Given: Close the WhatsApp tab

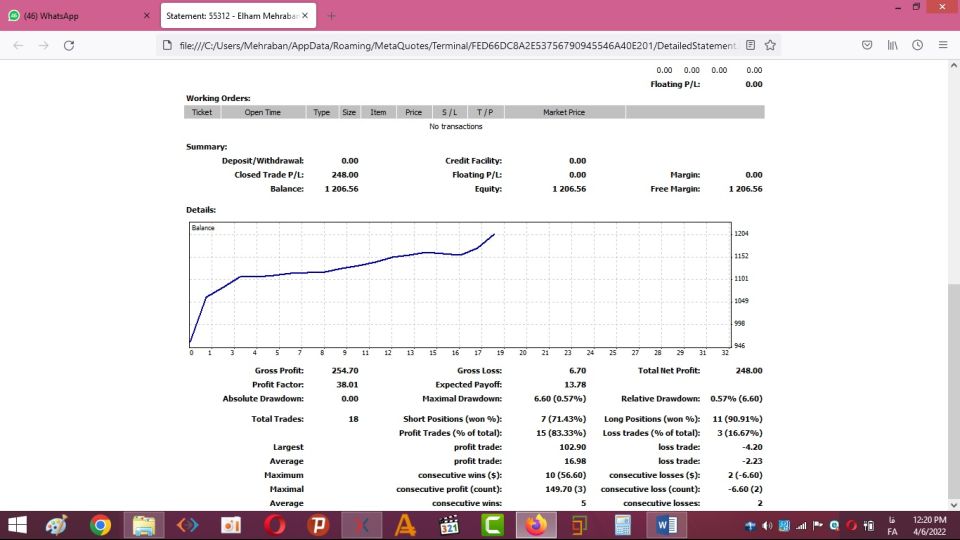Looking at the screenshot, I should click(x=147, y=16).
